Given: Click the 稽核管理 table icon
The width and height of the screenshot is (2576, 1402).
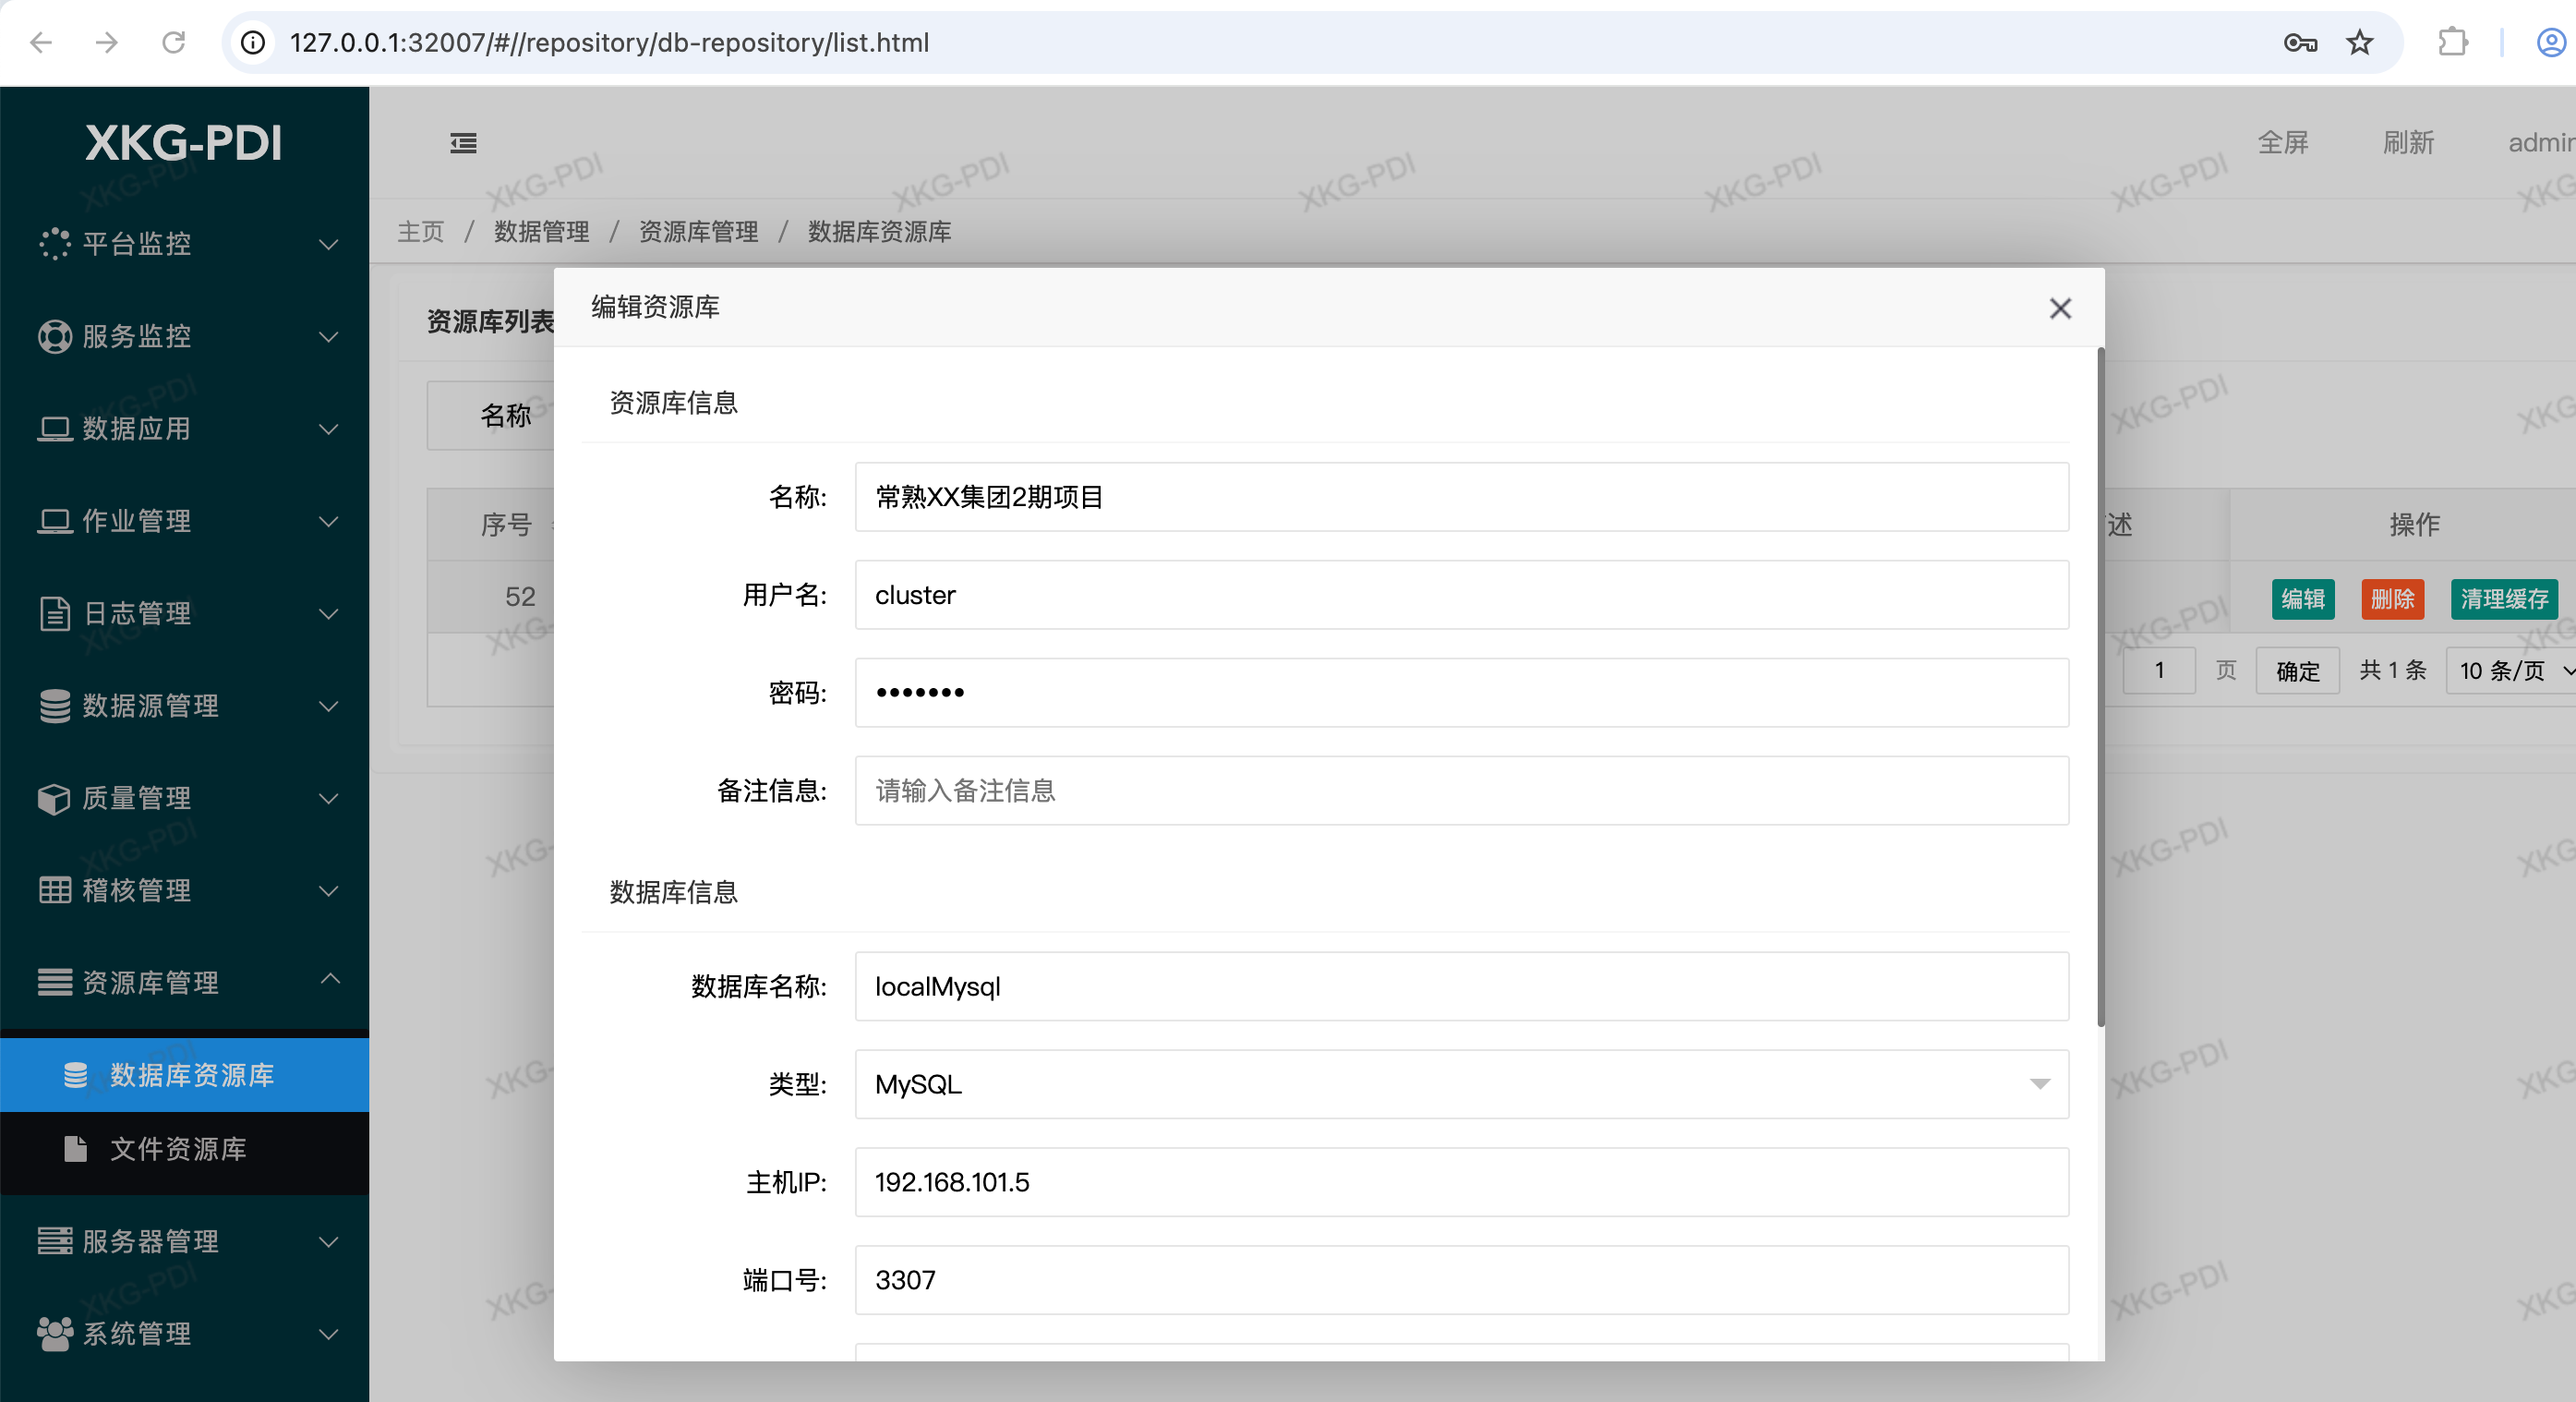Looking at the screenshot, I should (54, 890).
